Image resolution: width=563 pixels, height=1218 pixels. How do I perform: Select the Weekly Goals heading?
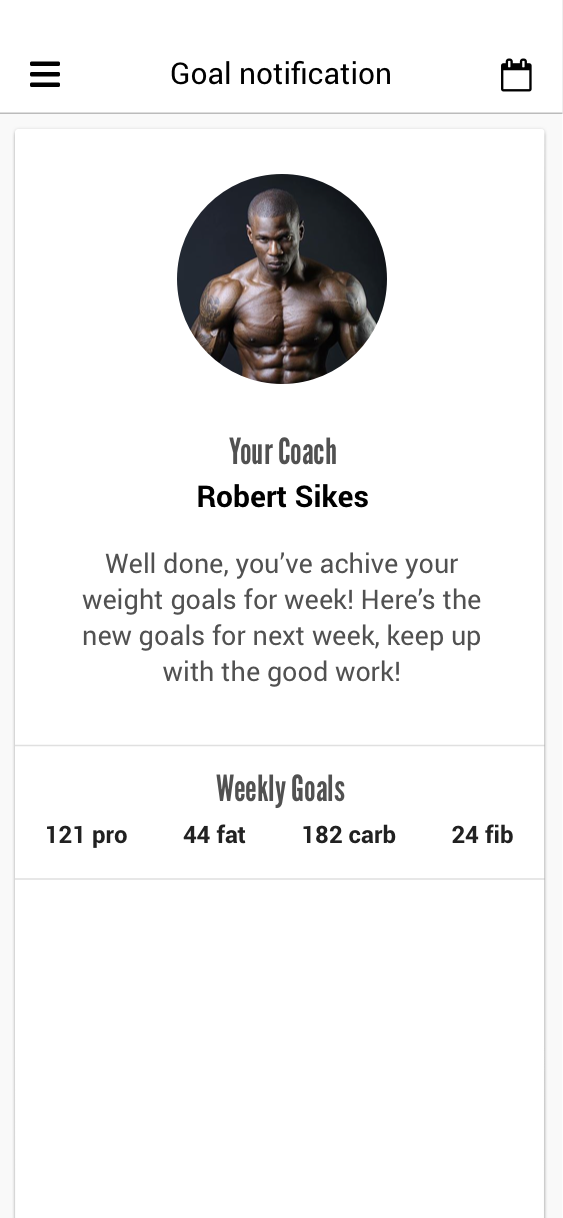[281, 789]
